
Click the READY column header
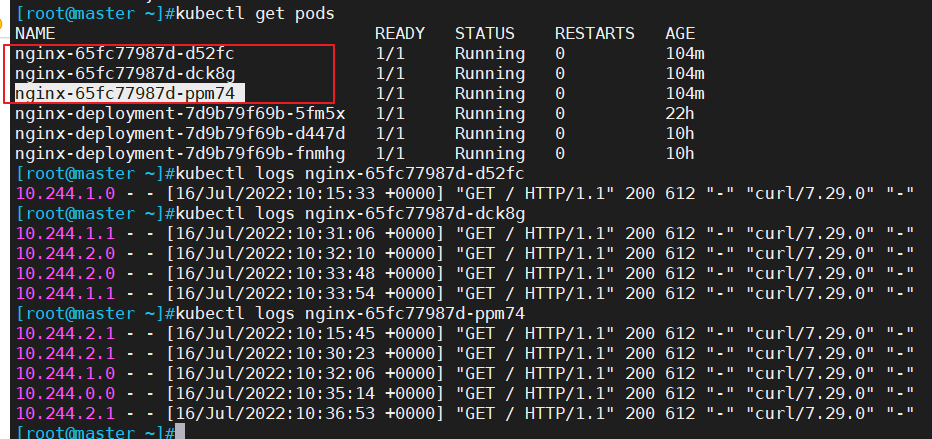[400, 33]
